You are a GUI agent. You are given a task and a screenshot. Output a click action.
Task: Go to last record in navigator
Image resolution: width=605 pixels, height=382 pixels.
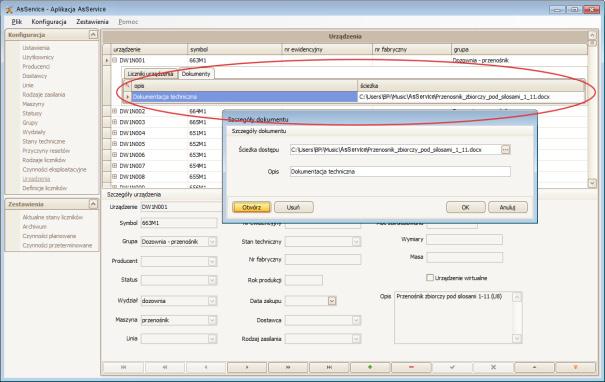click(329, 367)
